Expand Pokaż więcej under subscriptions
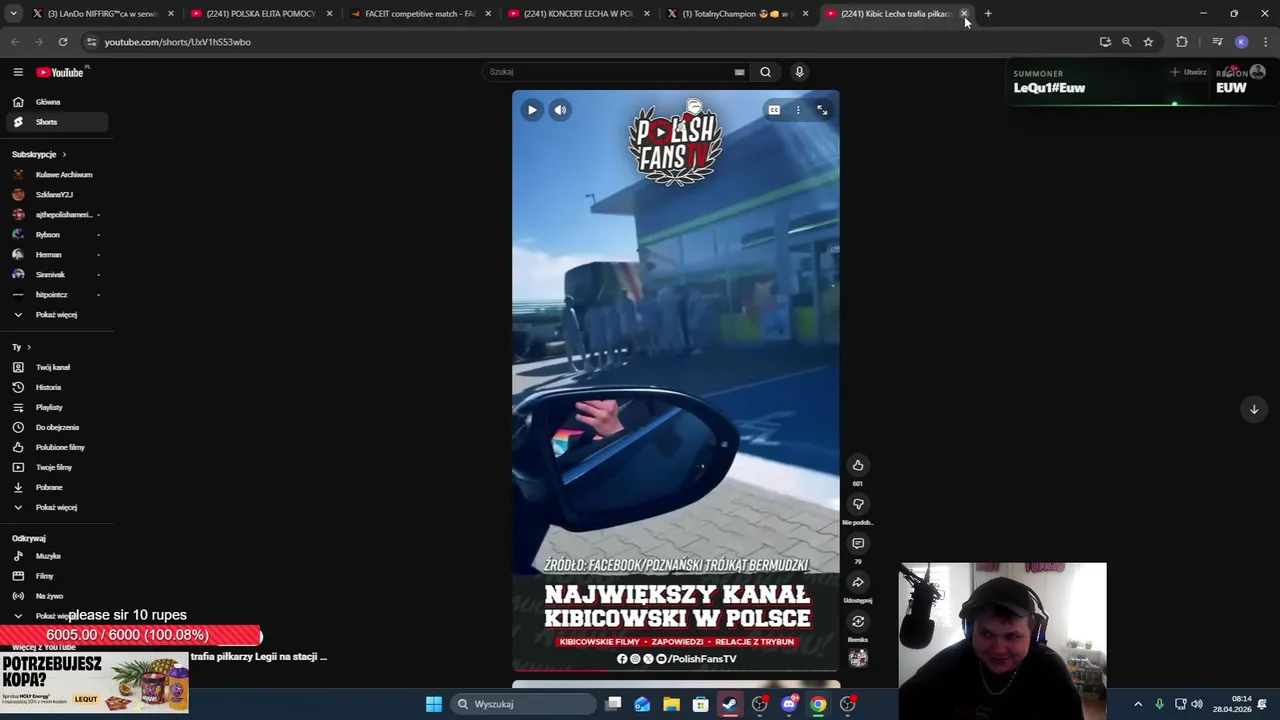Image resolution: width=1280 pixels, height=720 pixels. [55, 314]
